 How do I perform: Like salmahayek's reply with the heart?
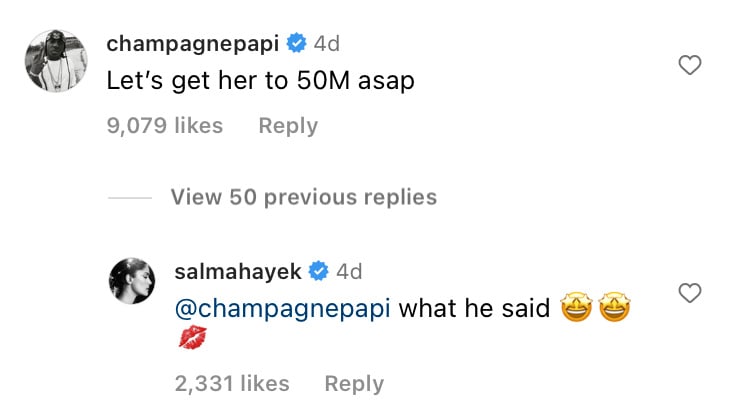pyautogui.click(x=689, y=293)
